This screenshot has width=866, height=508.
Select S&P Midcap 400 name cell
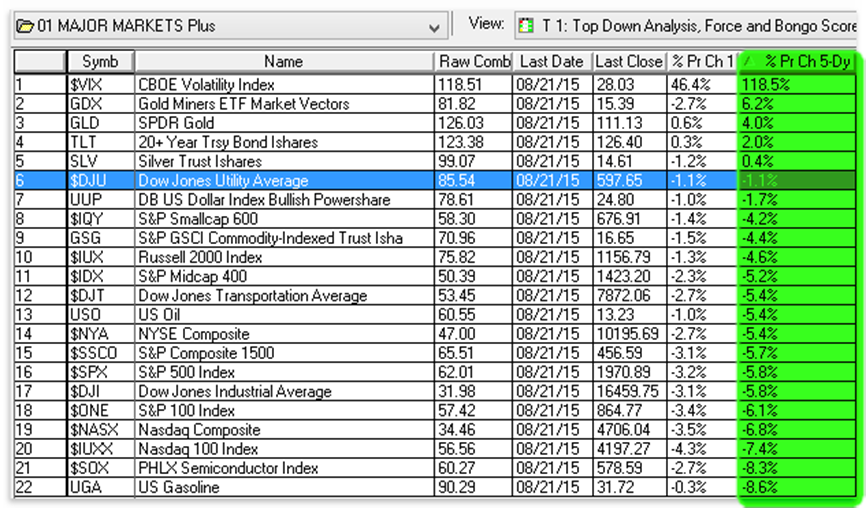pos(284,276)
